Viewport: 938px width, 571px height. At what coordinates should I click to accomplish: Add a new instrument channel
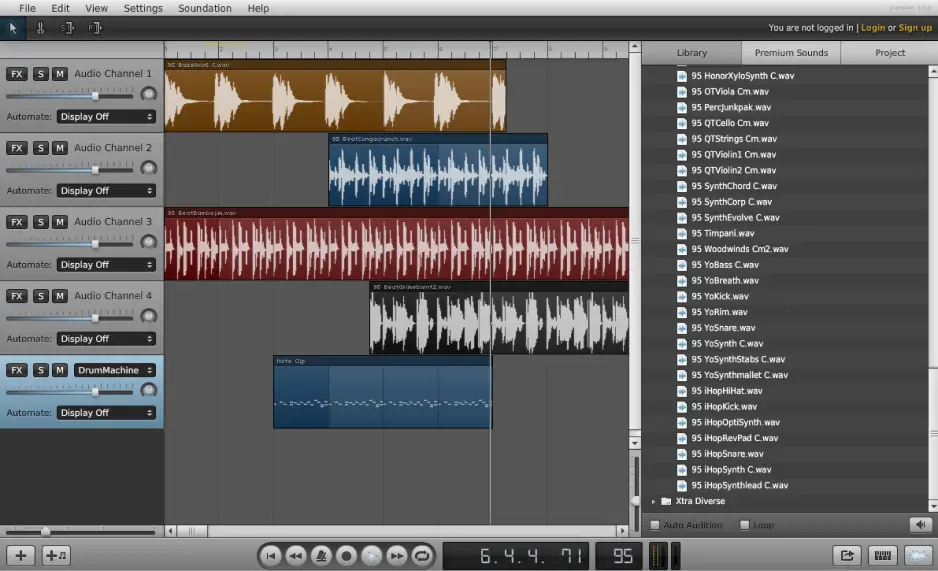[x=56, y=556]
